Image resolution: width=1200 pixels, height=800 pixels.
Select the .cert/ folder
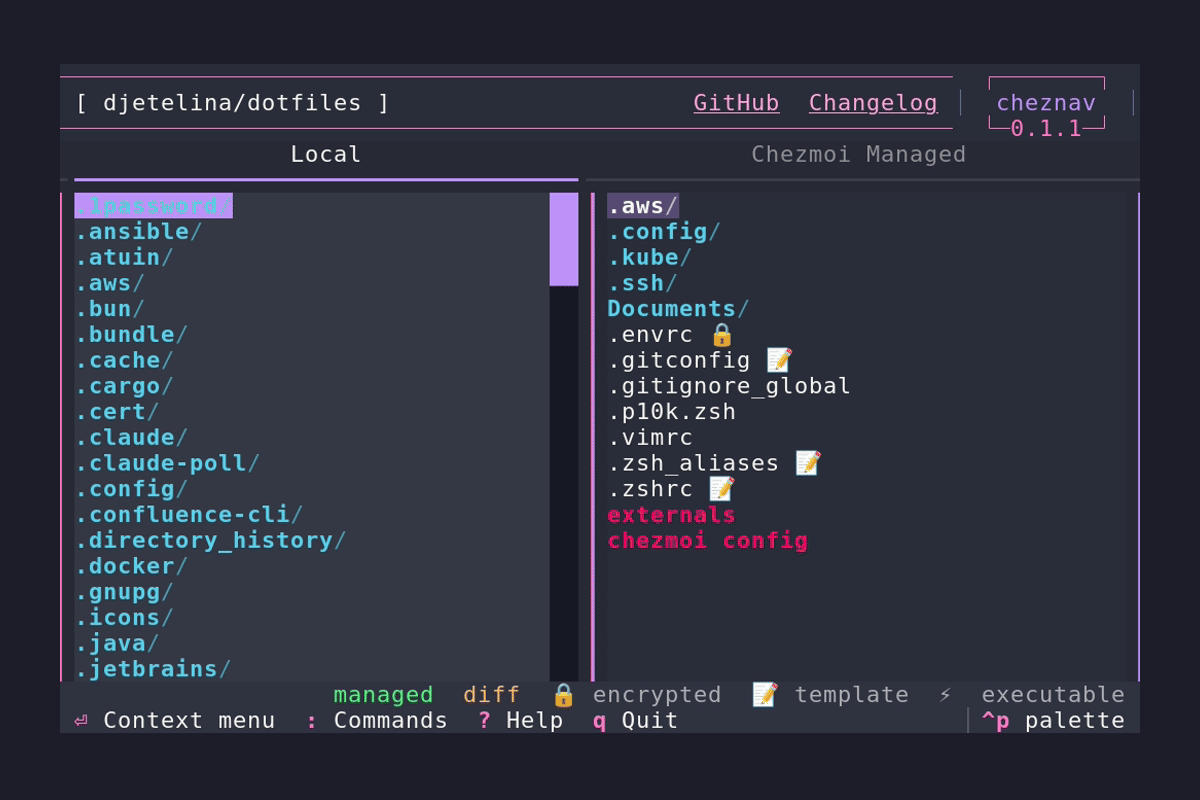coord(118,412)
